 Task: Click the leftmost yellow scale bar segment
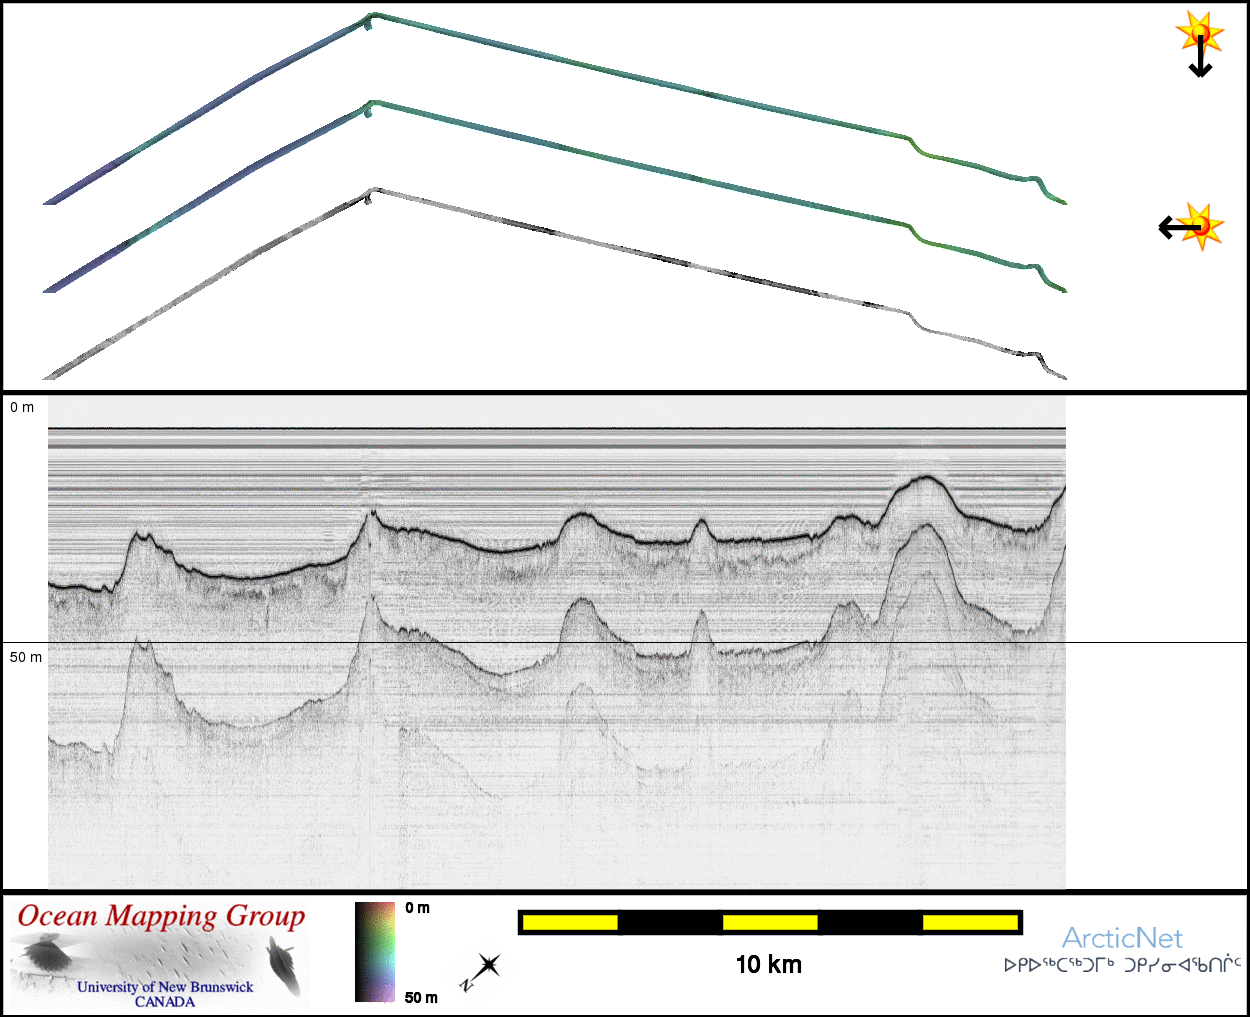coord(569,922)
